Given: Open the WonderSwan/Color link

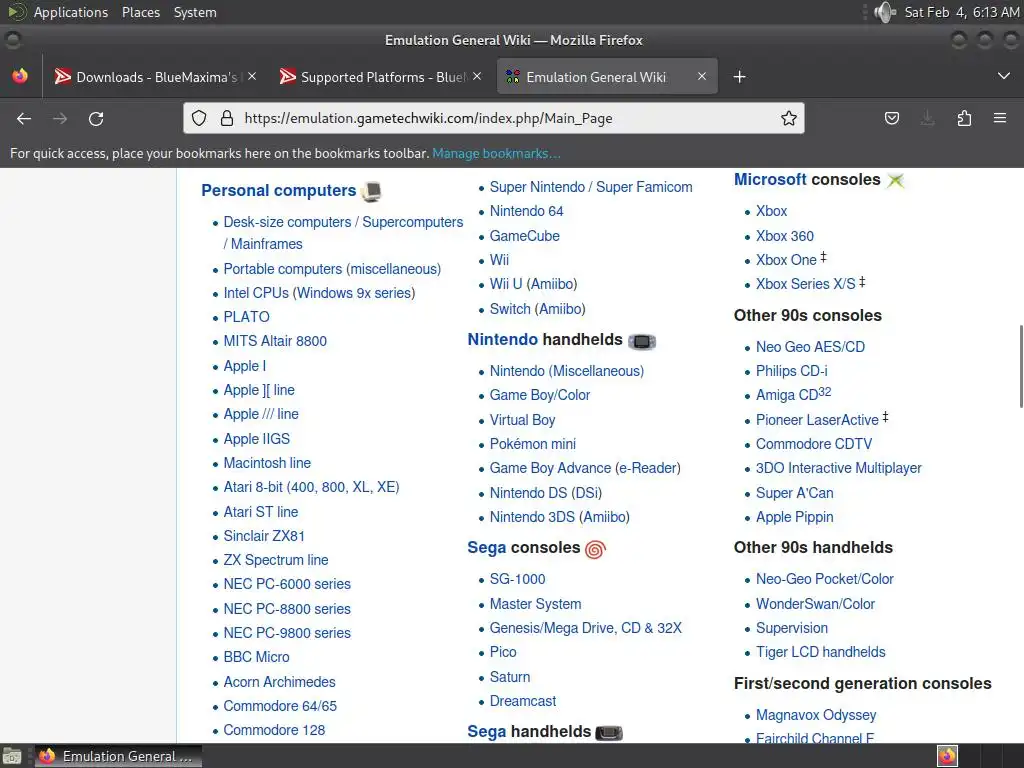Looking at the screenshot, I should pos(815,604).
